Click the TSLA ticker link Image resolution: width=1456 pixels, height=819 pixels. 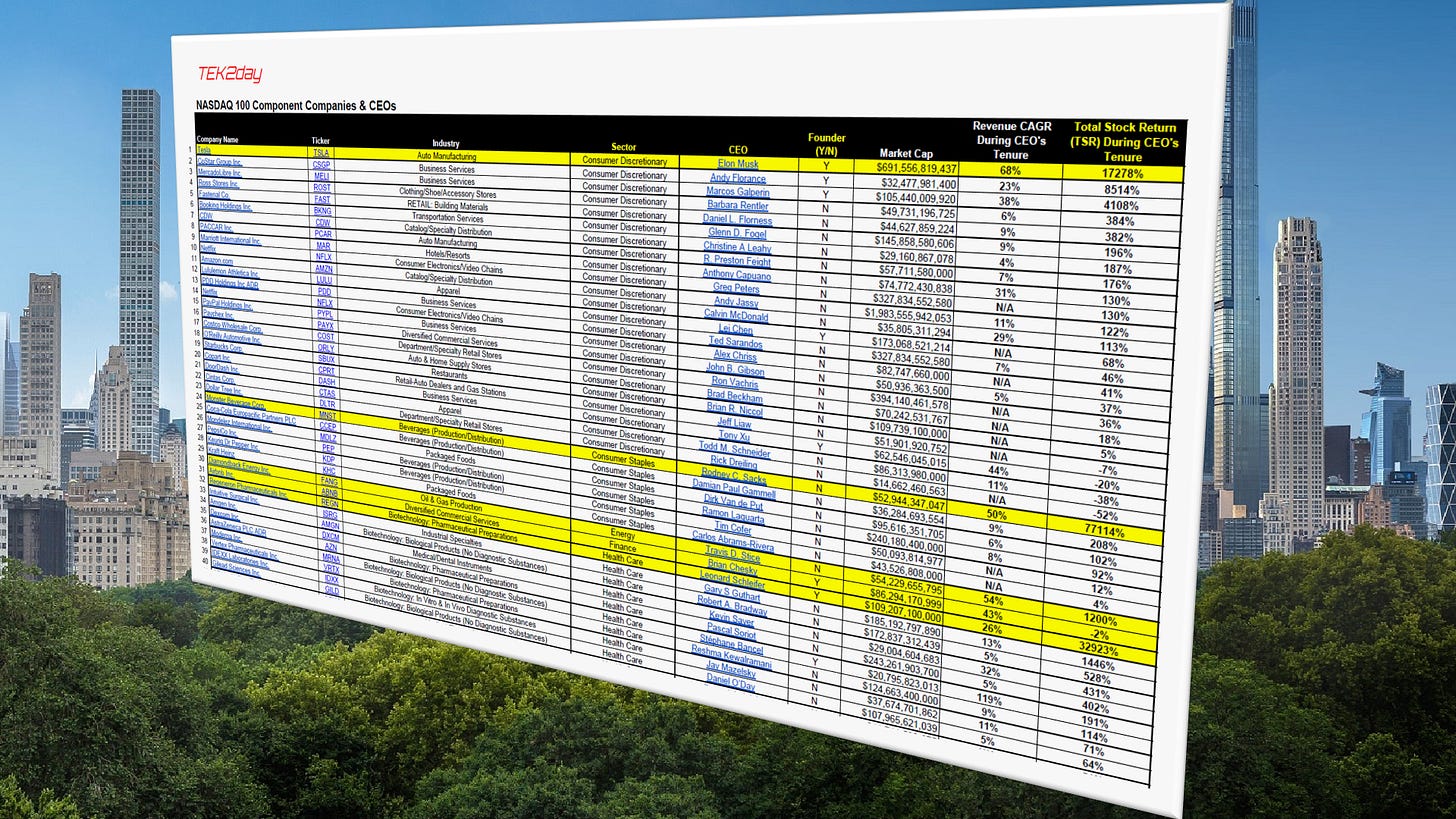(321, 152)
